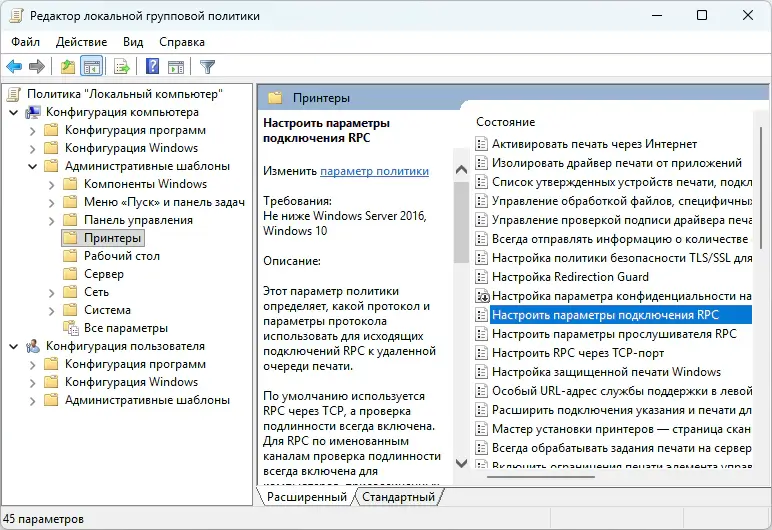Open the Help question-mark toolbar icon
772x530 pixels.
[153, 66]
